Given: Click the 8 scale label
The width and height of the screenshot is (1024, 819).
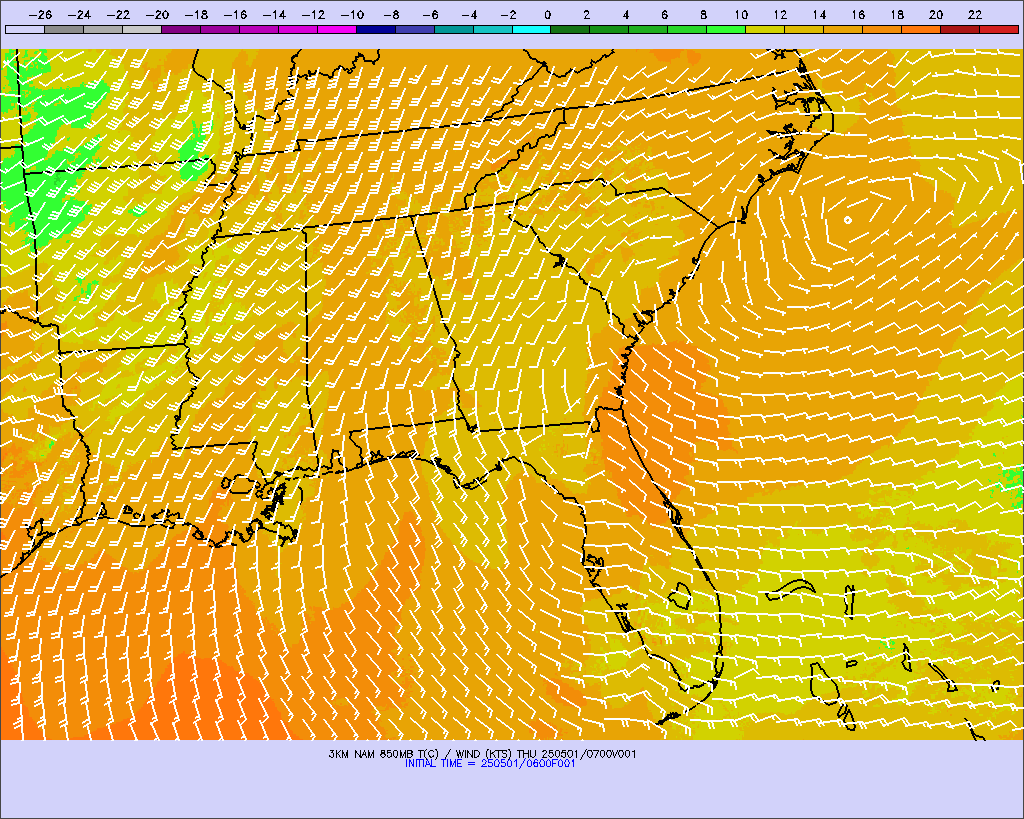Looking at the screenshot, I should tap(703, 15).
